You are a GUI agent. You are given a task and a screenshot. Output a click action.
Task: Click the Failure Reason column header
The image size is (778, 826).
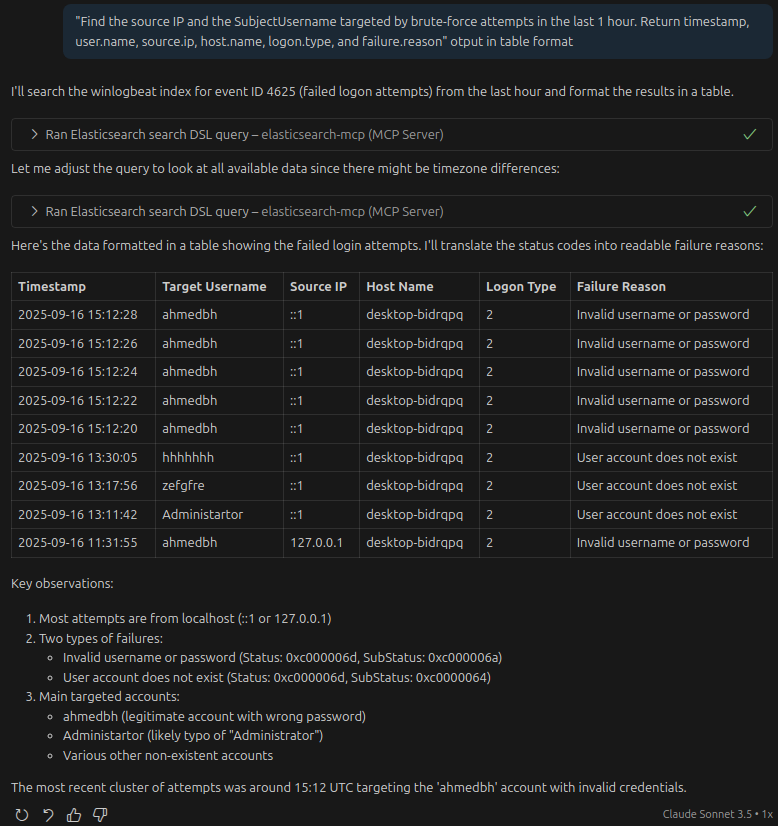coord(621,286)
